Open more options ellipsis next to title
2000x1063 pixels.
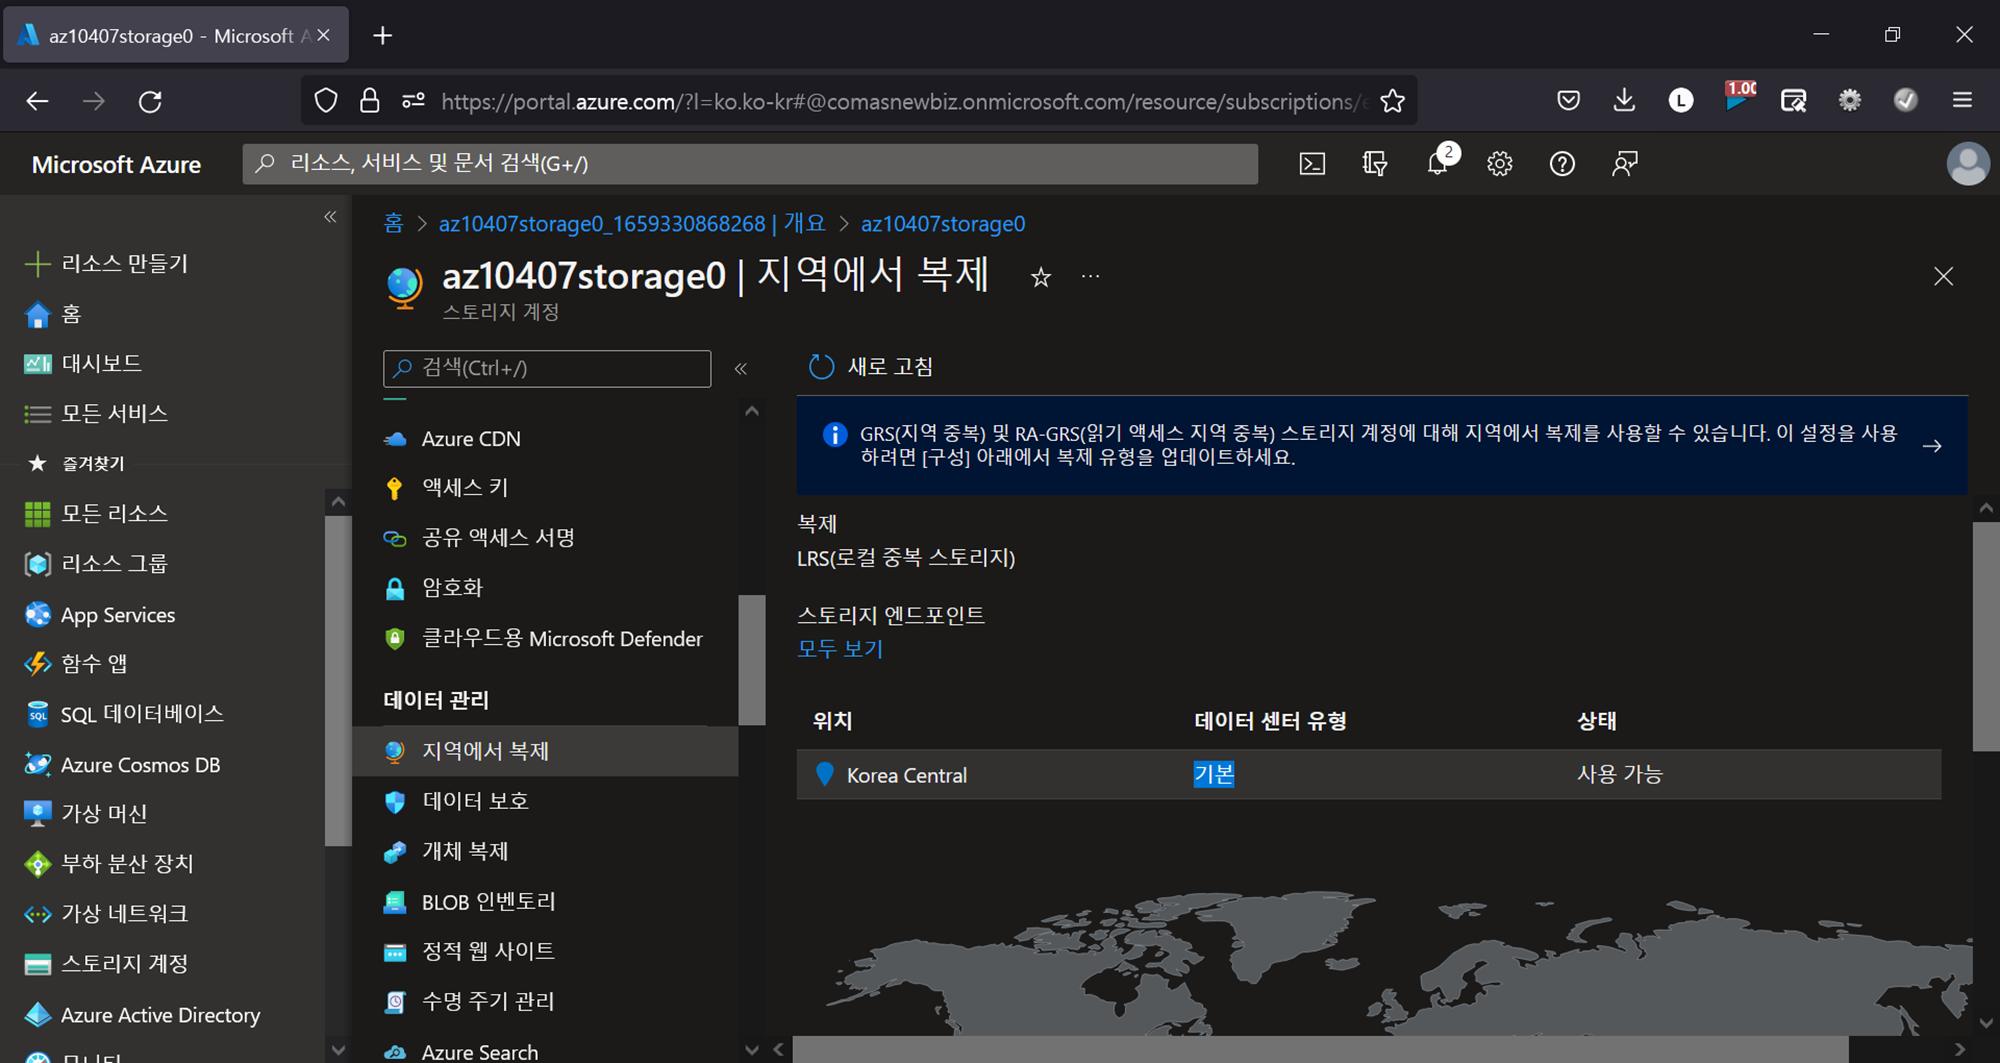[x=1091, y=276]
